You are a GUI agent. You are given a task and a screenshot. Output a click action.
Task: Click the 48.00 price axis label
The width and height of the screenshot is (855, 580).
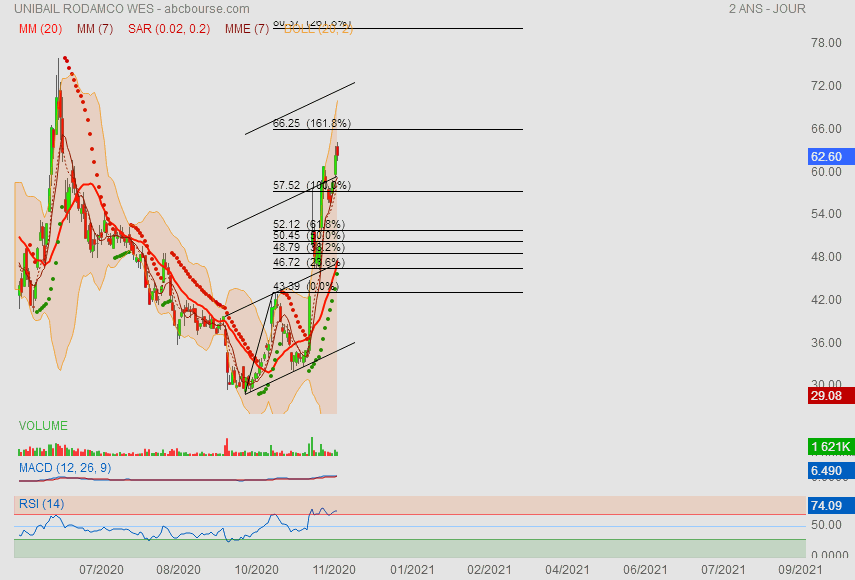tap(826, 257)
